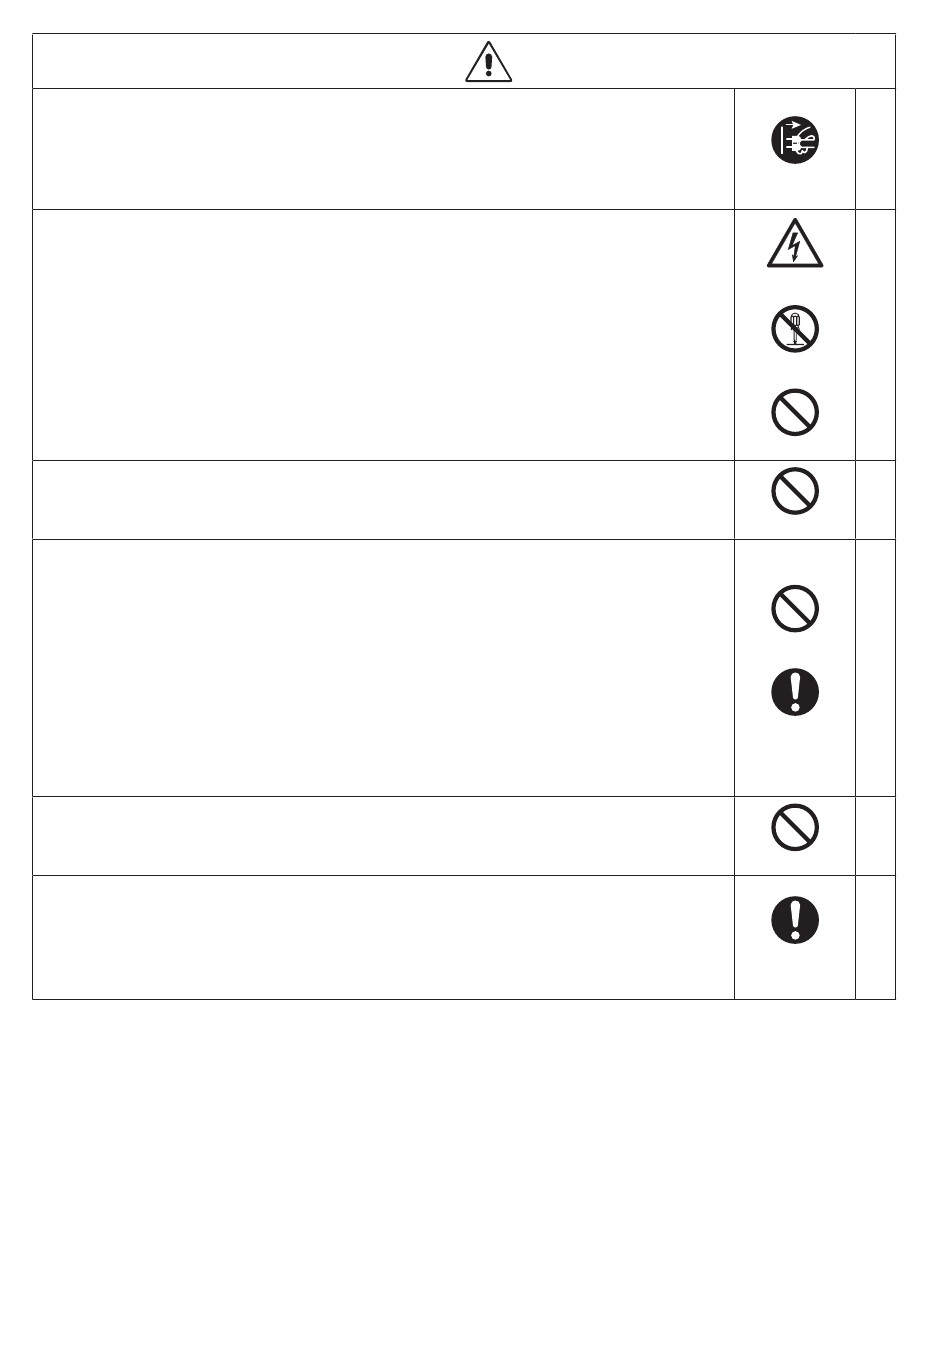Image resolution: width=950 pixels, height=1364 pixels.
Task: Select the narrow cell right of the electric shock triangle
Action: pyautogui.click(x=875, y=335)
